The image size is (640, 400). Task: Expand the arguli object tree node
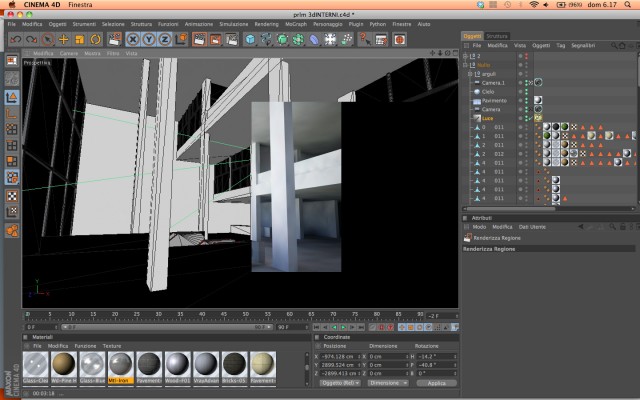click(470, 74)
